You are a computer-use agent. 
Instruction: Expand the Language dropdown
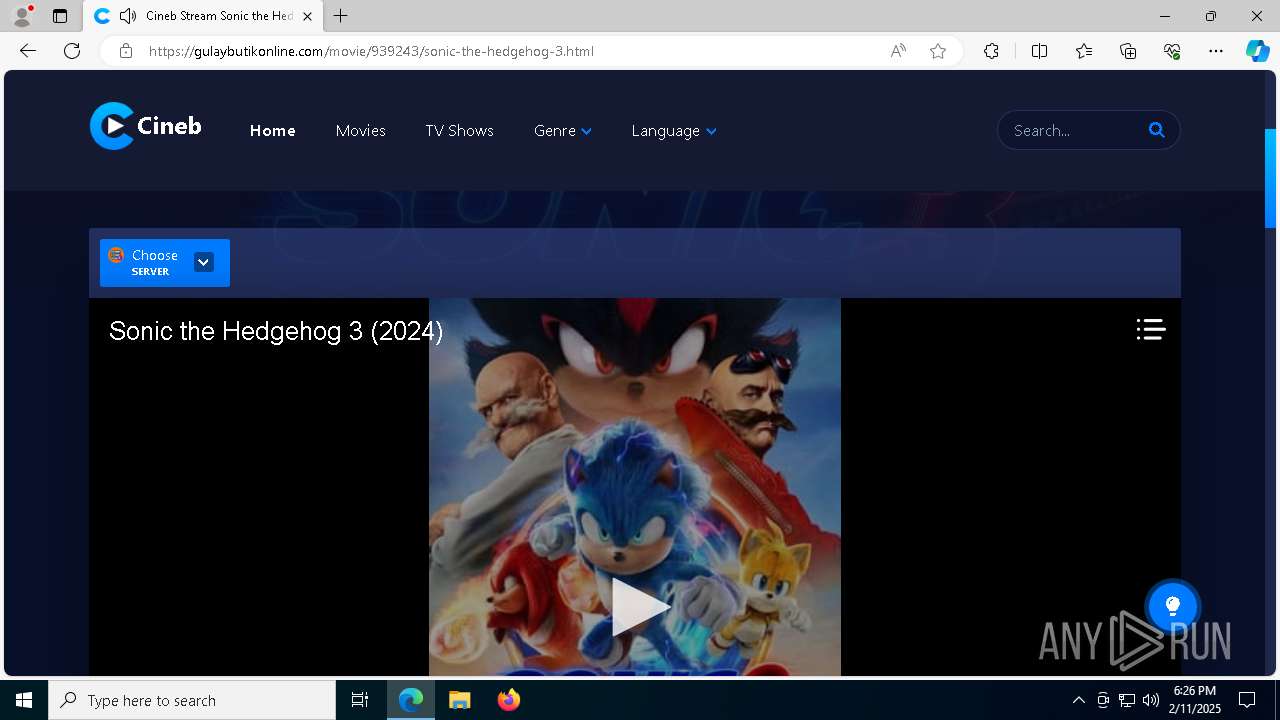[674, 131]
